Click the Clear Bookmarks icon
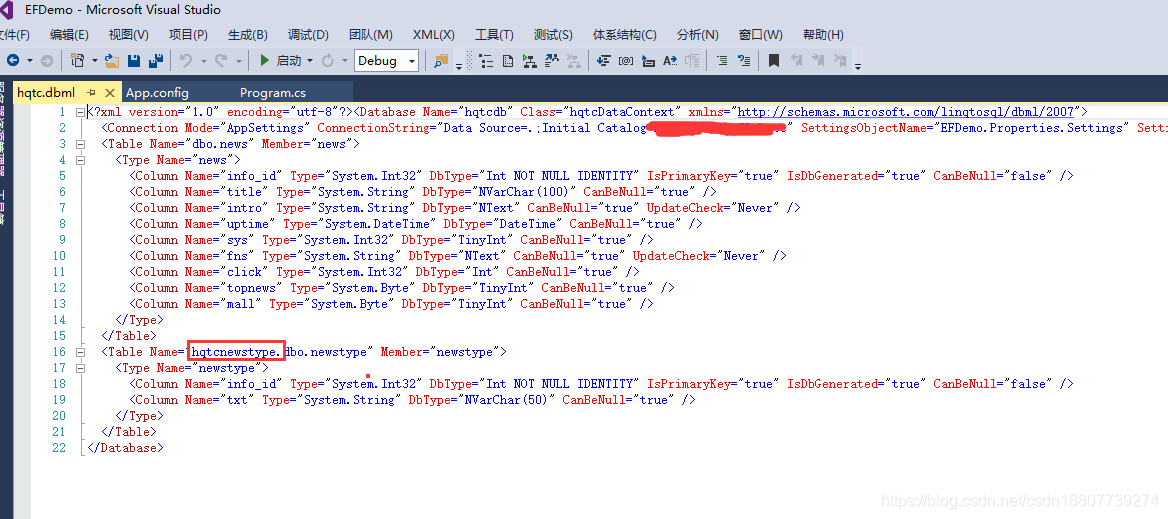This screenshot has width=1168, height=519. coord(840,61)
